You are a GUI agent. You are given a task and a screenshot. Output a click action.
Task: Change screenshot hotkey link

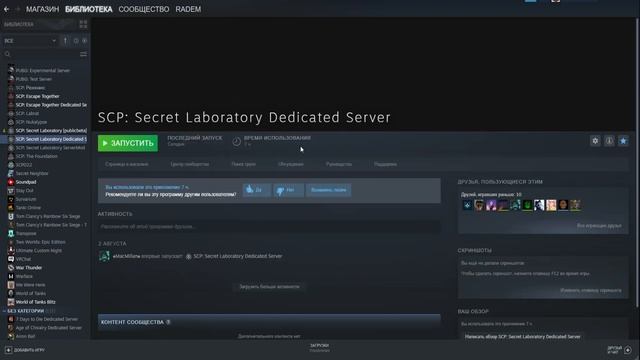591,291
